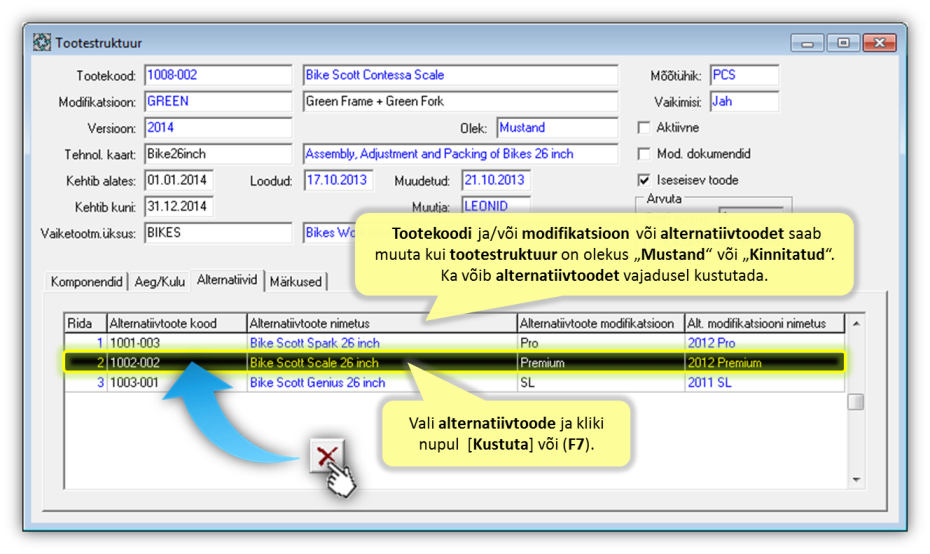Select the Alternatiivid tab

[x=227, y=280]
